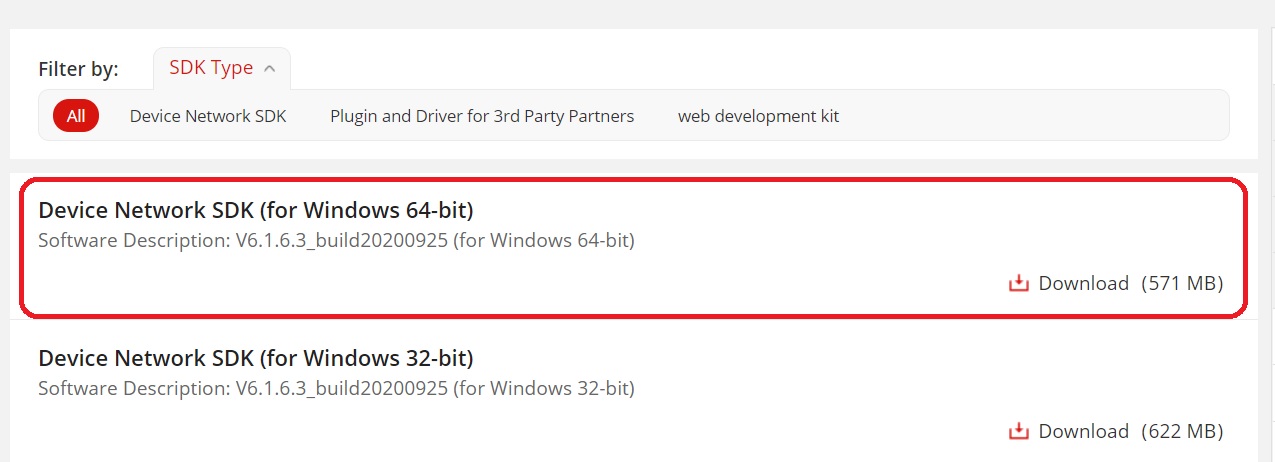Click the download icon for the 32-bit SDK
This screenshot has width=1275, height=462.
[x=1019, y=432]
